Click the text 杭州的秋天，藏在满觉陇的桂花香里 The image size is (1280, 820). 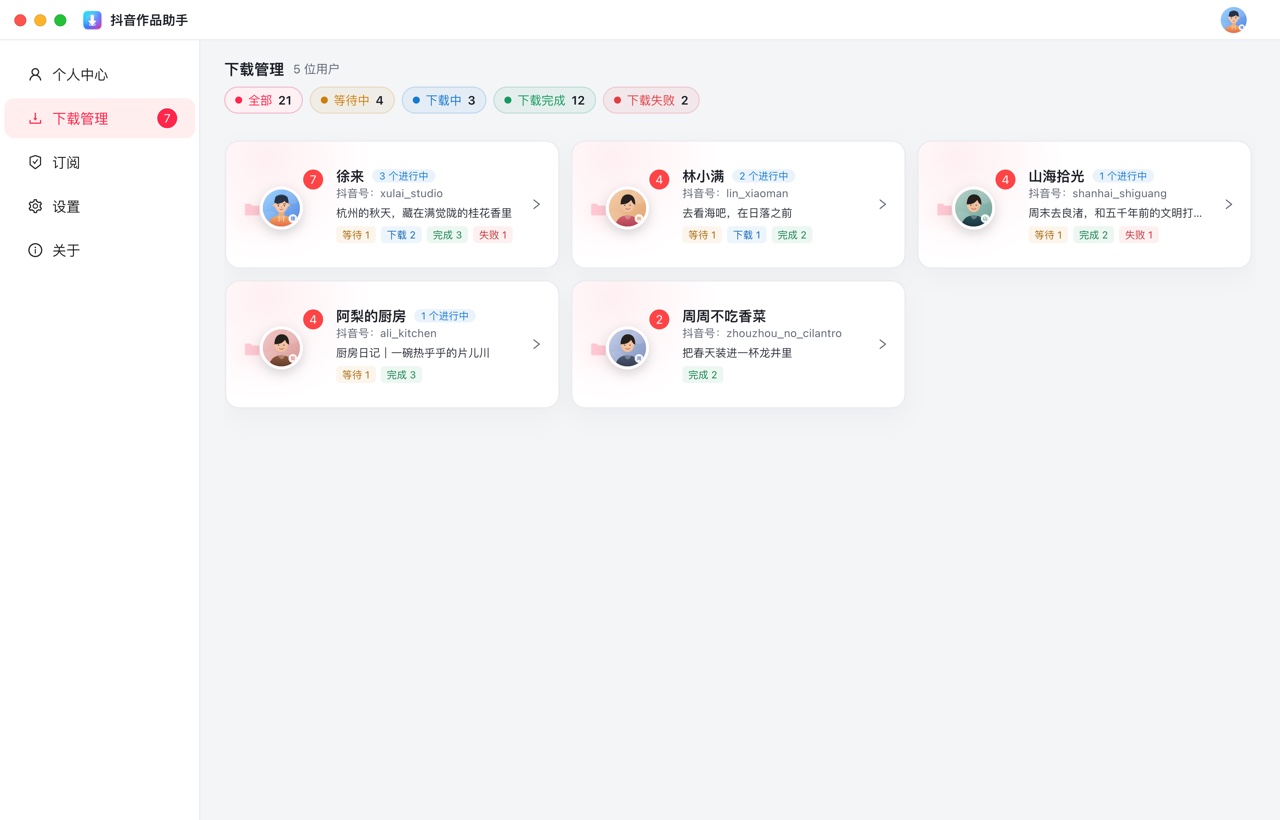point(424,213)
